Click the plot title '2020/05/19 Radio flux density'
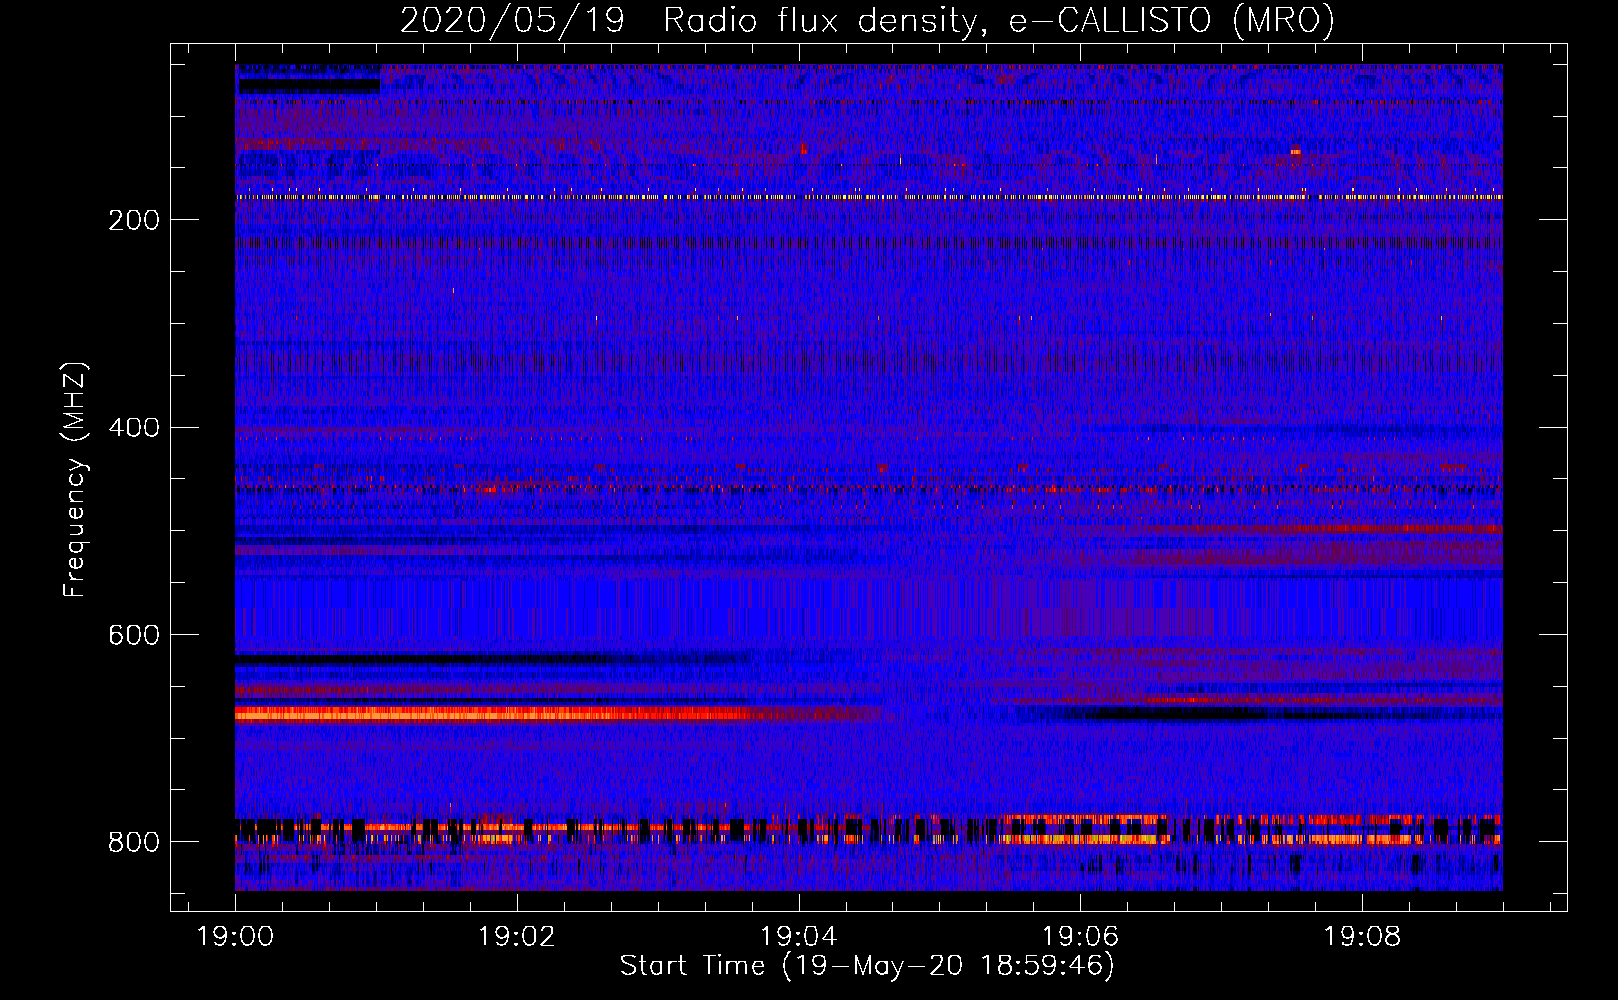The image size is (1618, 1000). click(x=867, y=20)
